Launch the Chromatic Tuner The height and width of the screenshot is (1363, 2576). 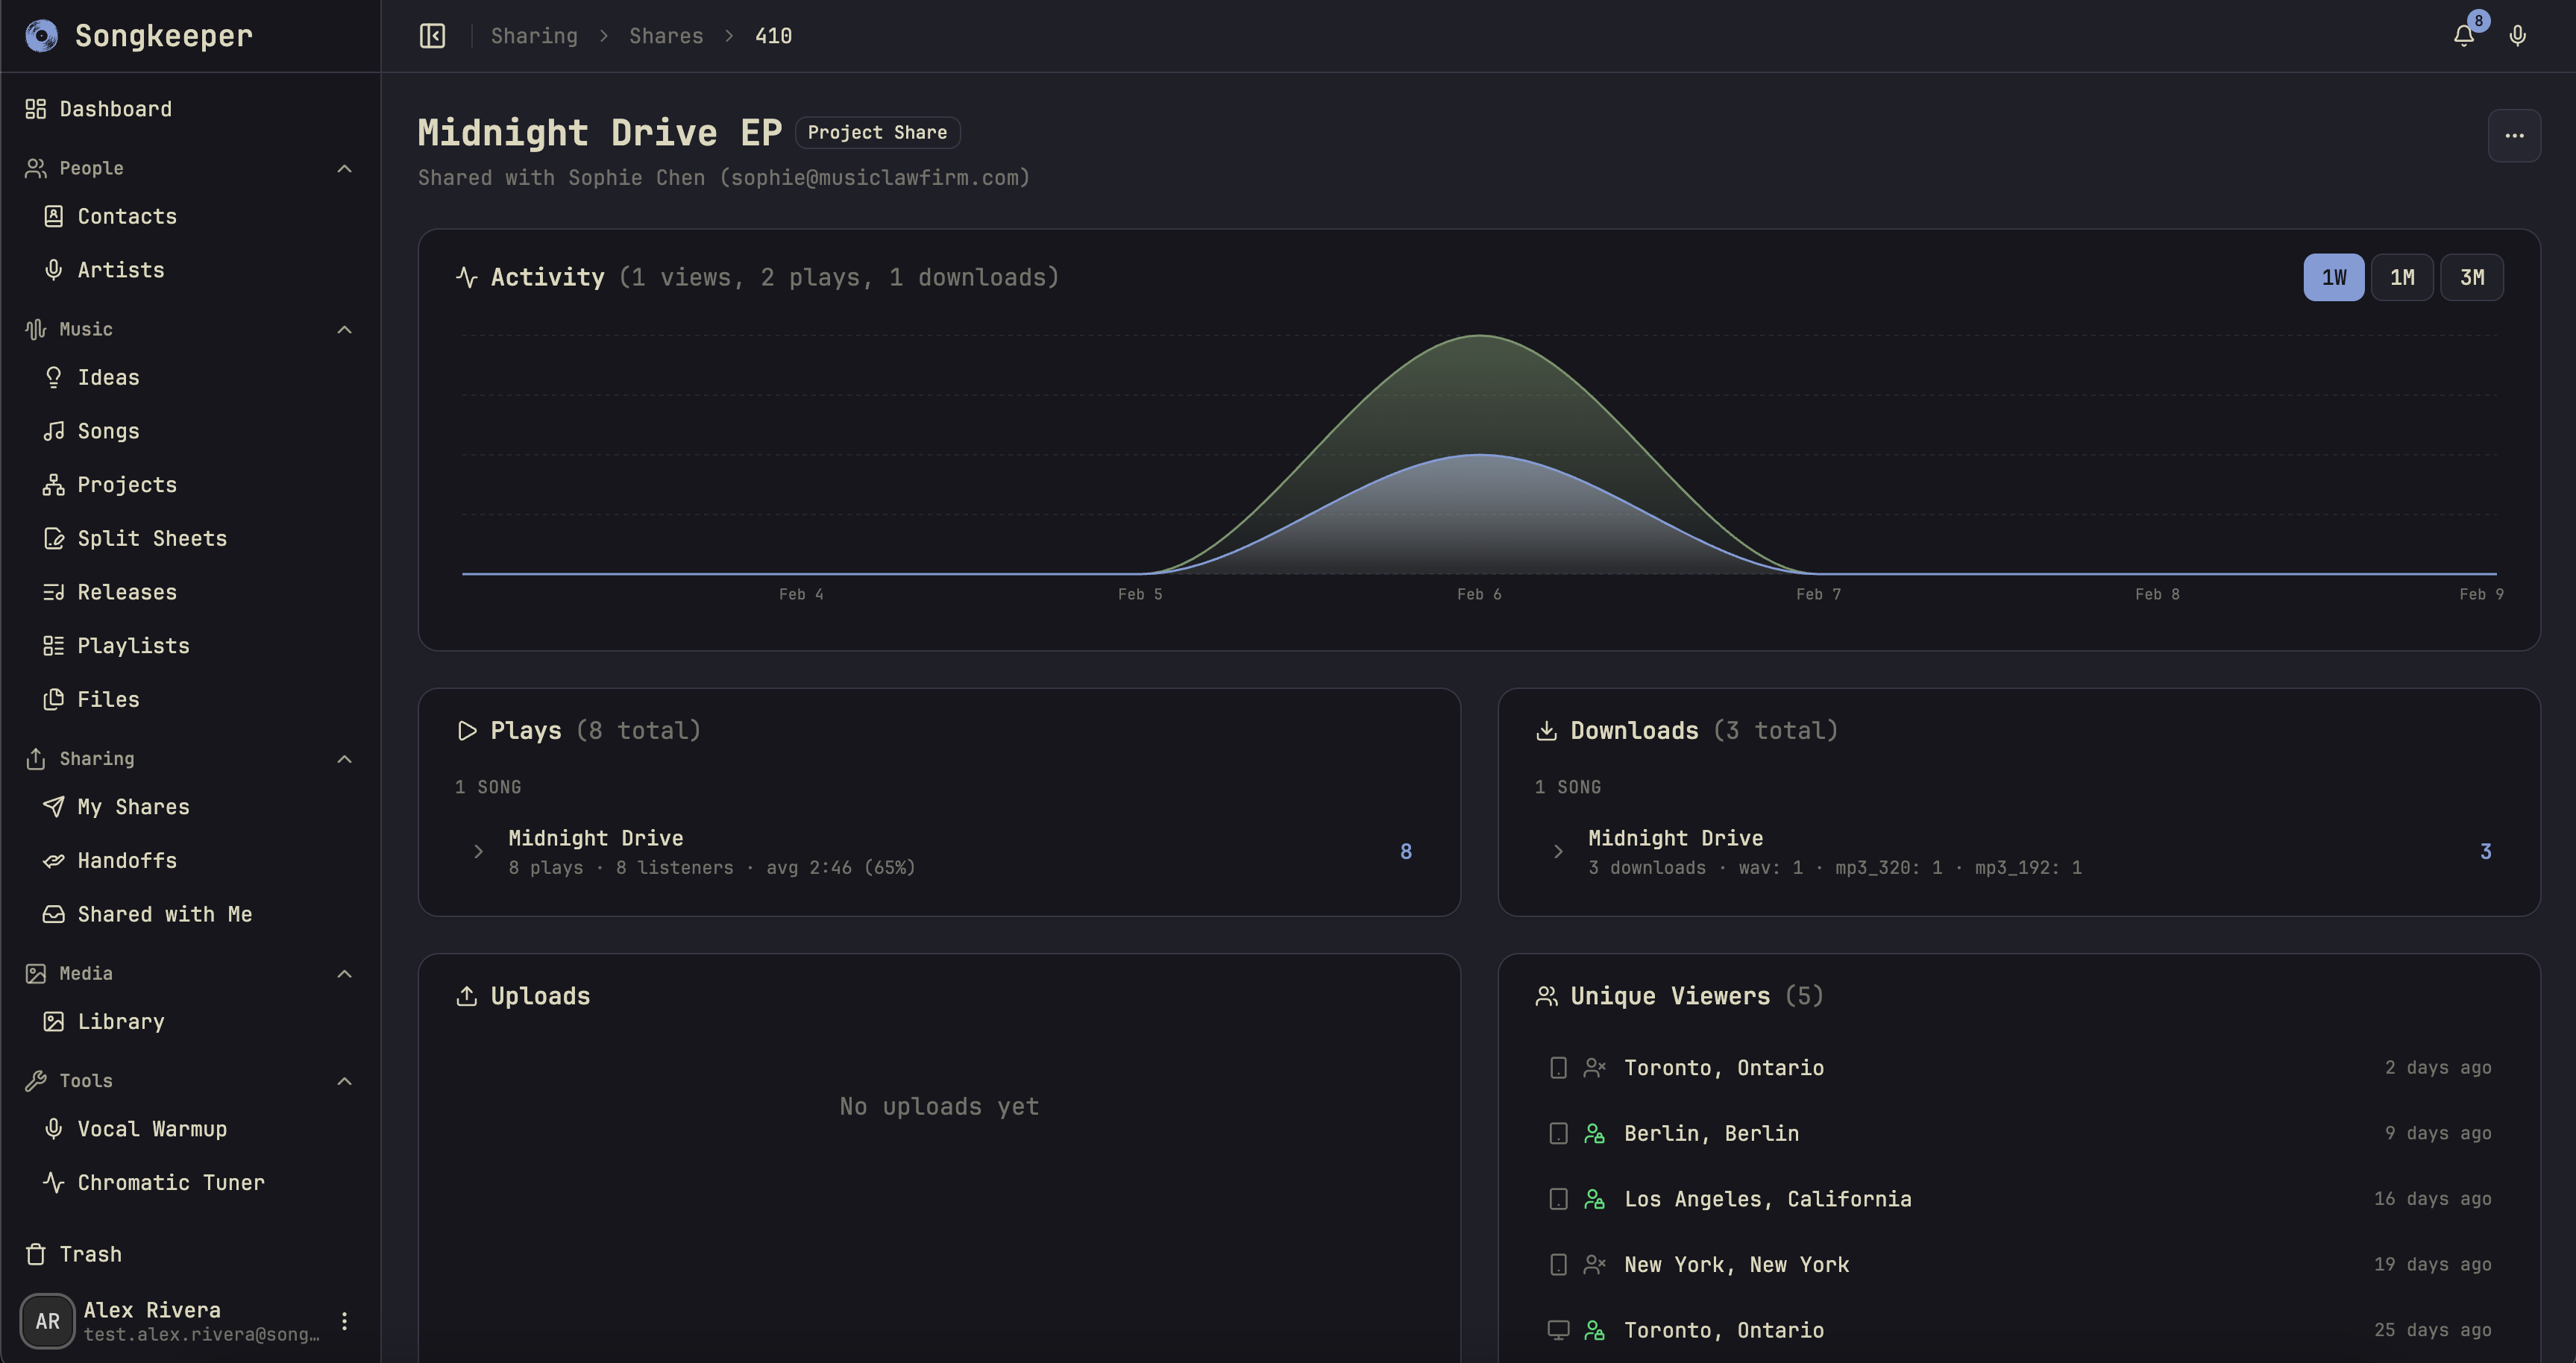click(171, 1182)
